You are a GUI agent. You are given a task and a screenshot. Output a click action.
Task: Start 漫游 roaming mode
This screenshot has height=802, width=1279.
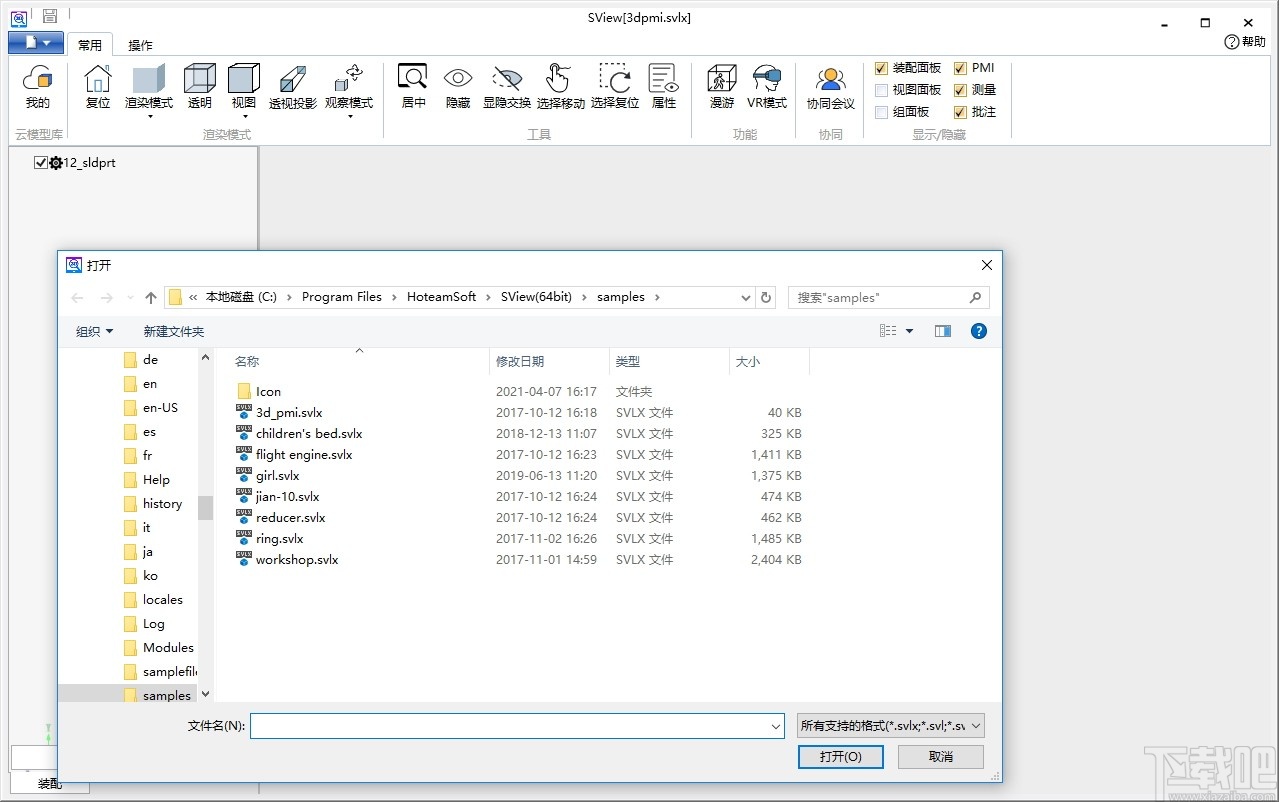coord(721,86)
